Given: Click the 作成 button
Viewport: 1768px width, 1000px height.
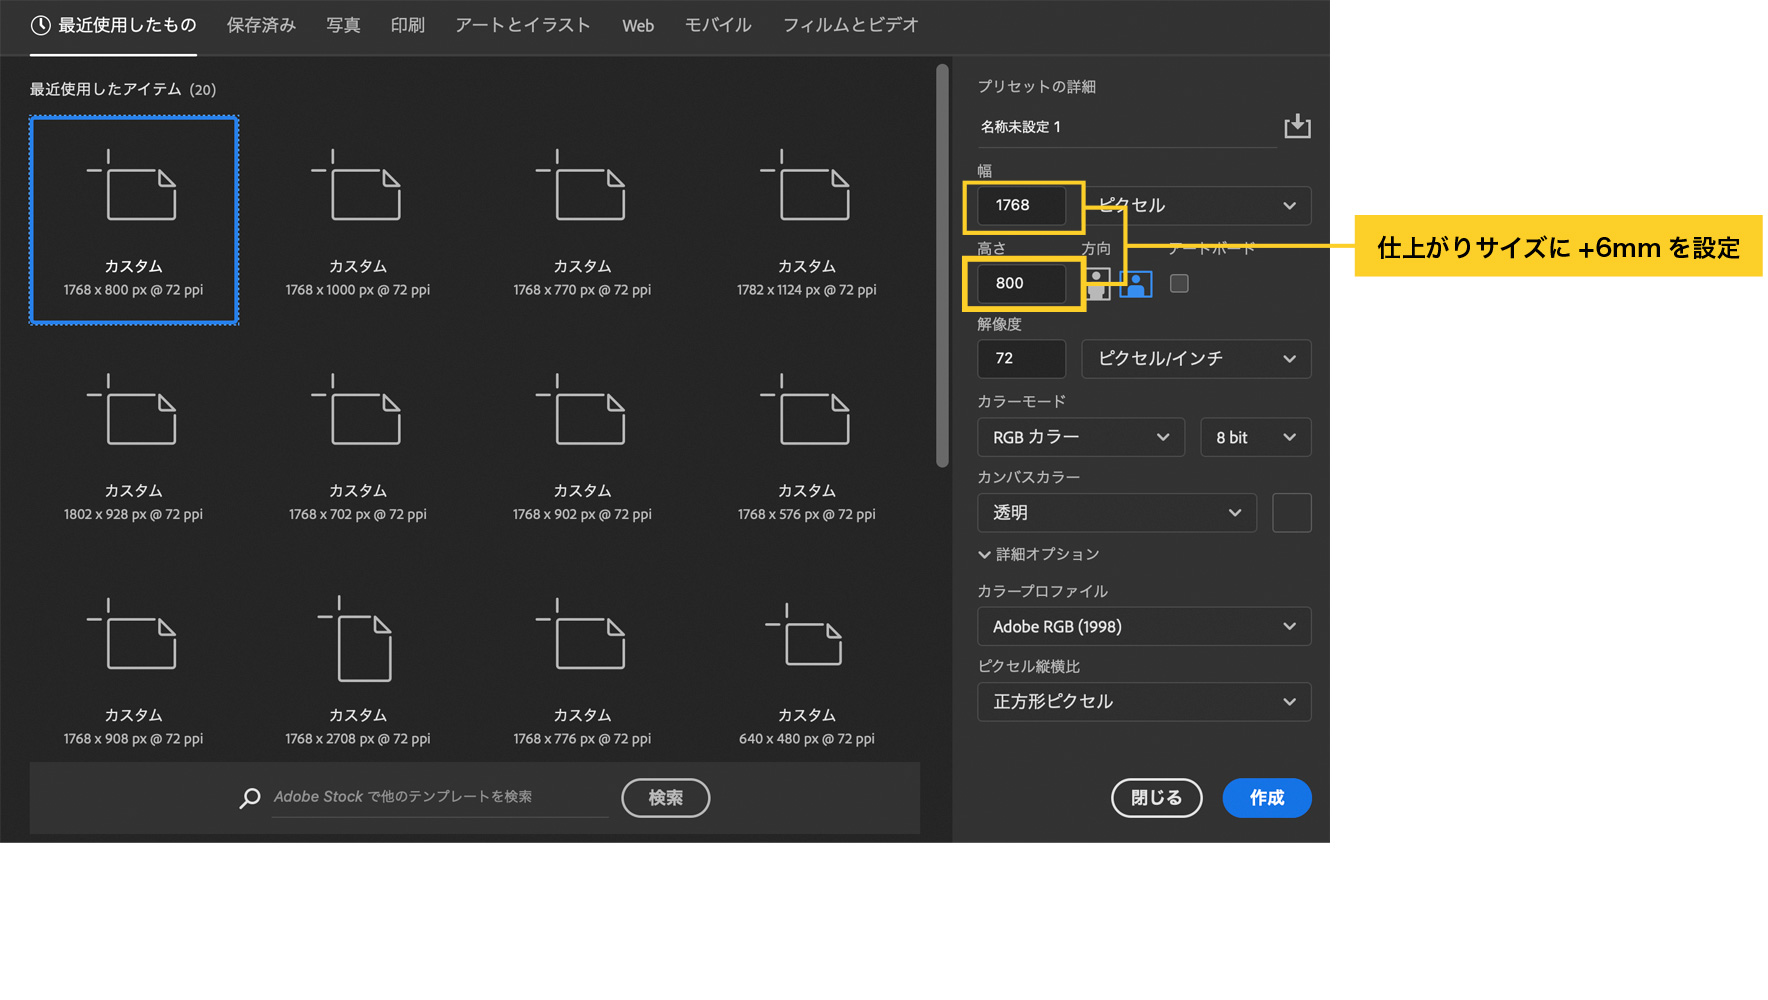Looking at the screenshot, I should (x=1266, y=798).
